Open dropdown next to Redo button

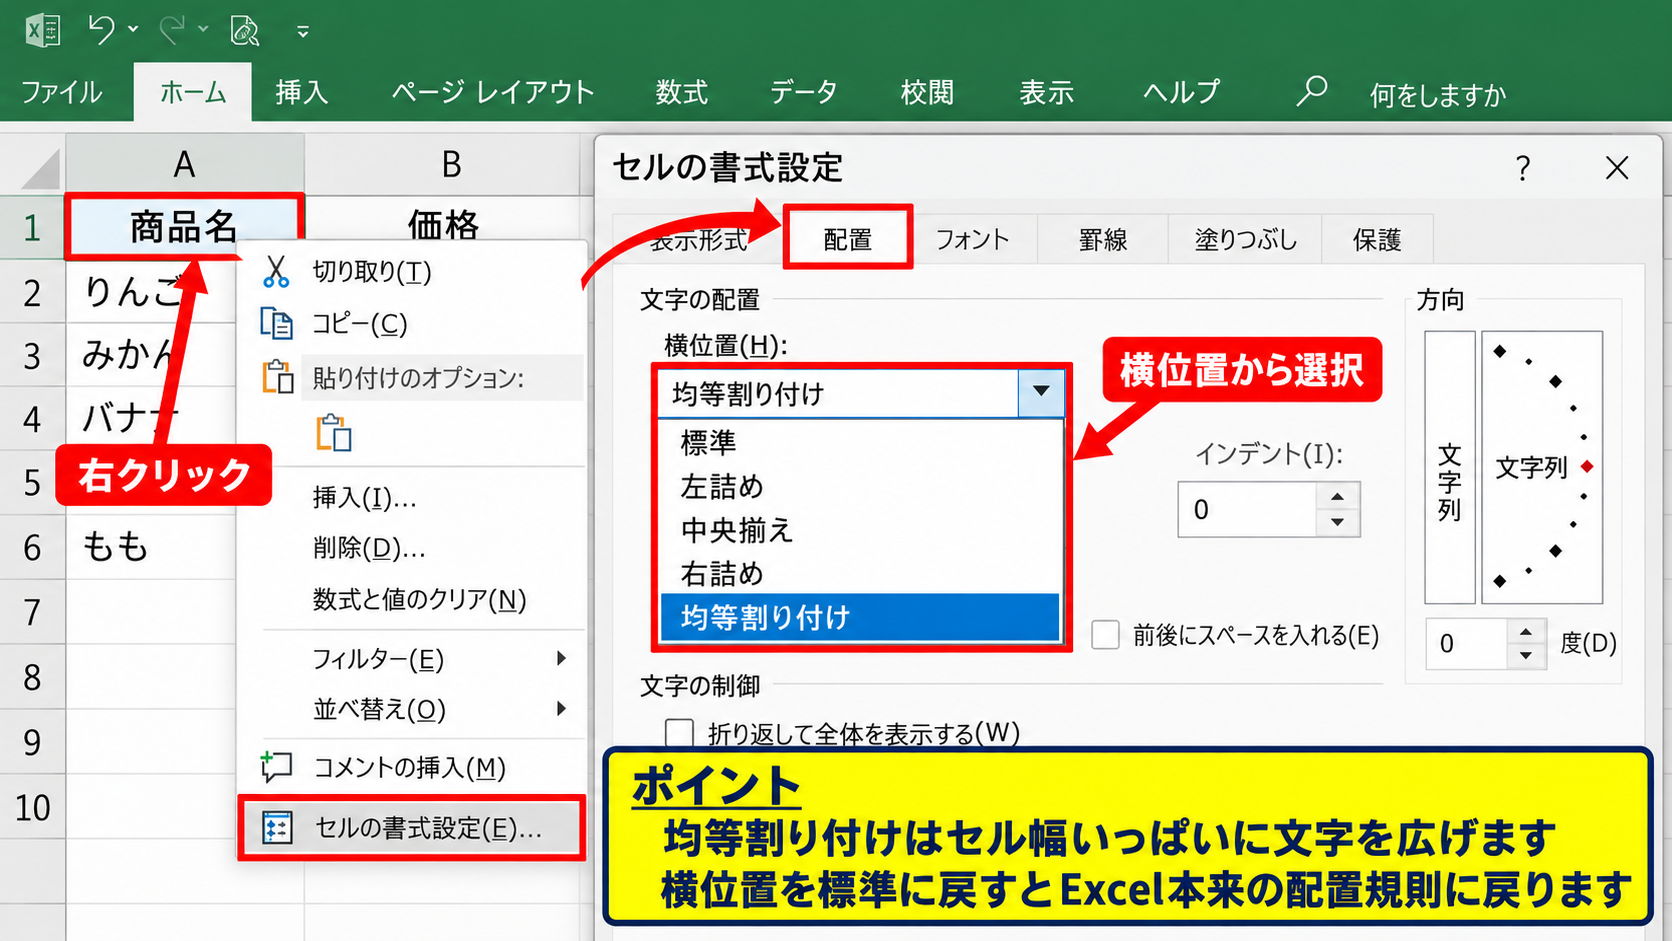coord(203,30)
